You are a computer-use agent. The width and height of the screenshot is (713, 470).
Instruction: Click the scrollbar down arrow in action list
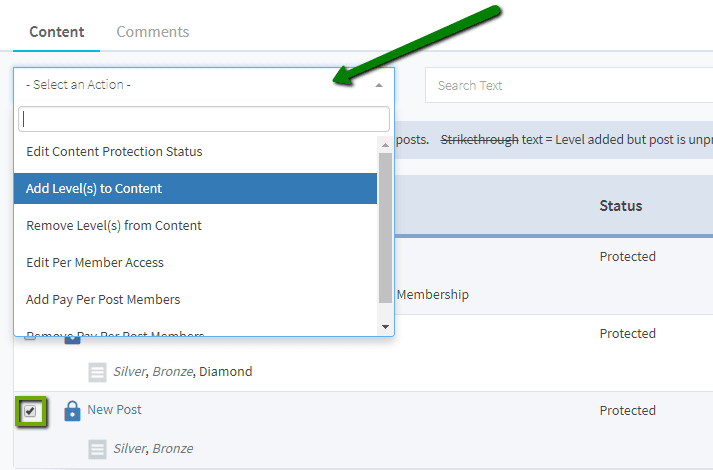385,326
